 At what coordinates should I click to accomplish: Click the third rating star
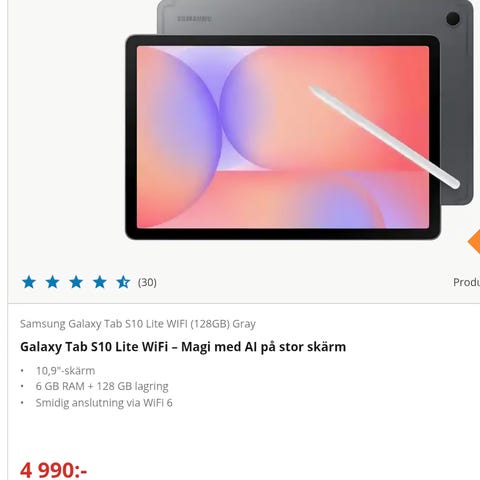click(76, 282)
